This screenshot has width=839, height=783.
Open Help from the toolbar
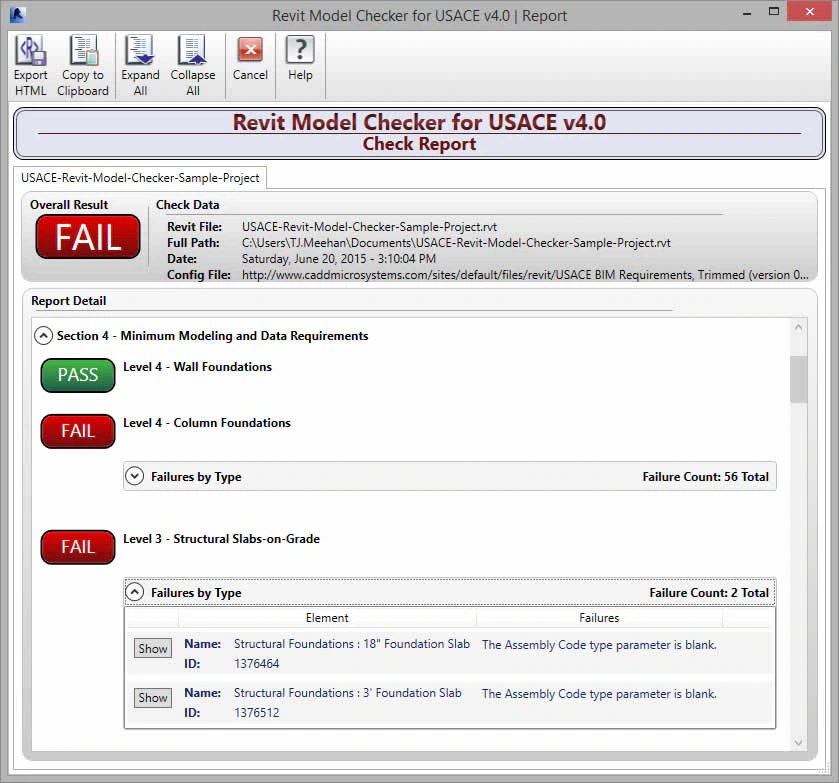[x=300, y=52]
